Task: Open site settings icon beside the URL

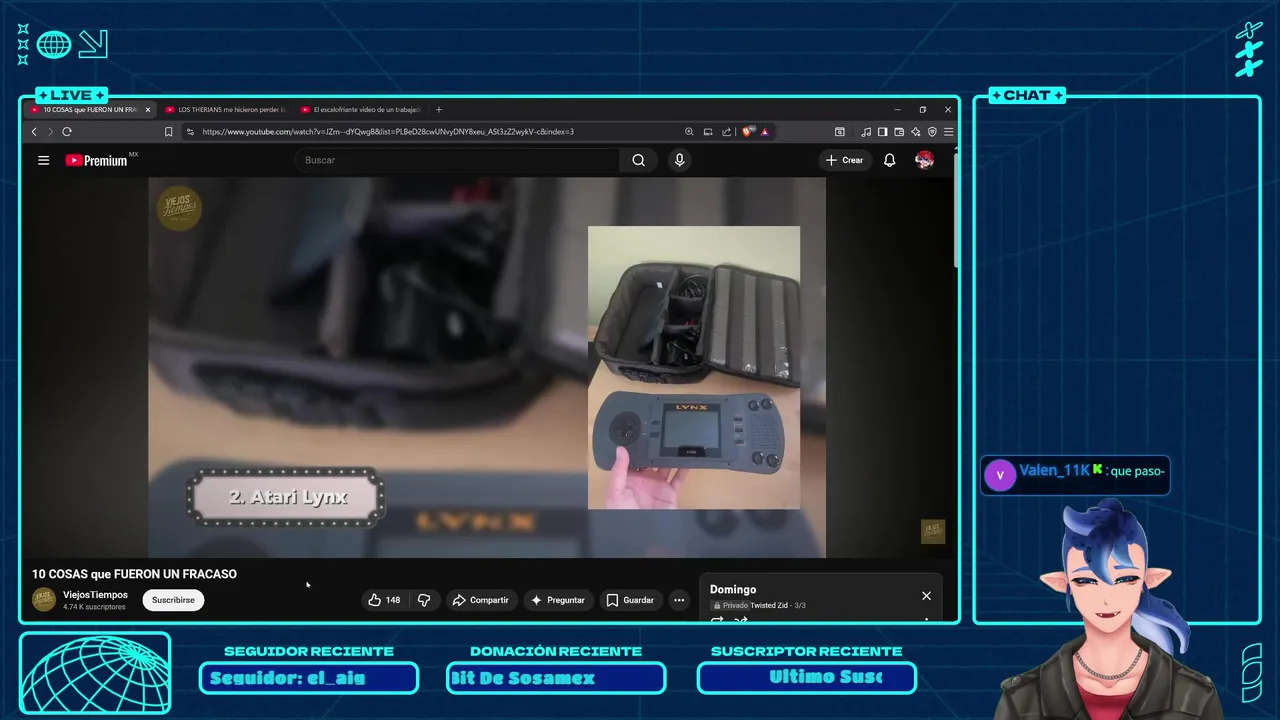Action: [190, 132]
